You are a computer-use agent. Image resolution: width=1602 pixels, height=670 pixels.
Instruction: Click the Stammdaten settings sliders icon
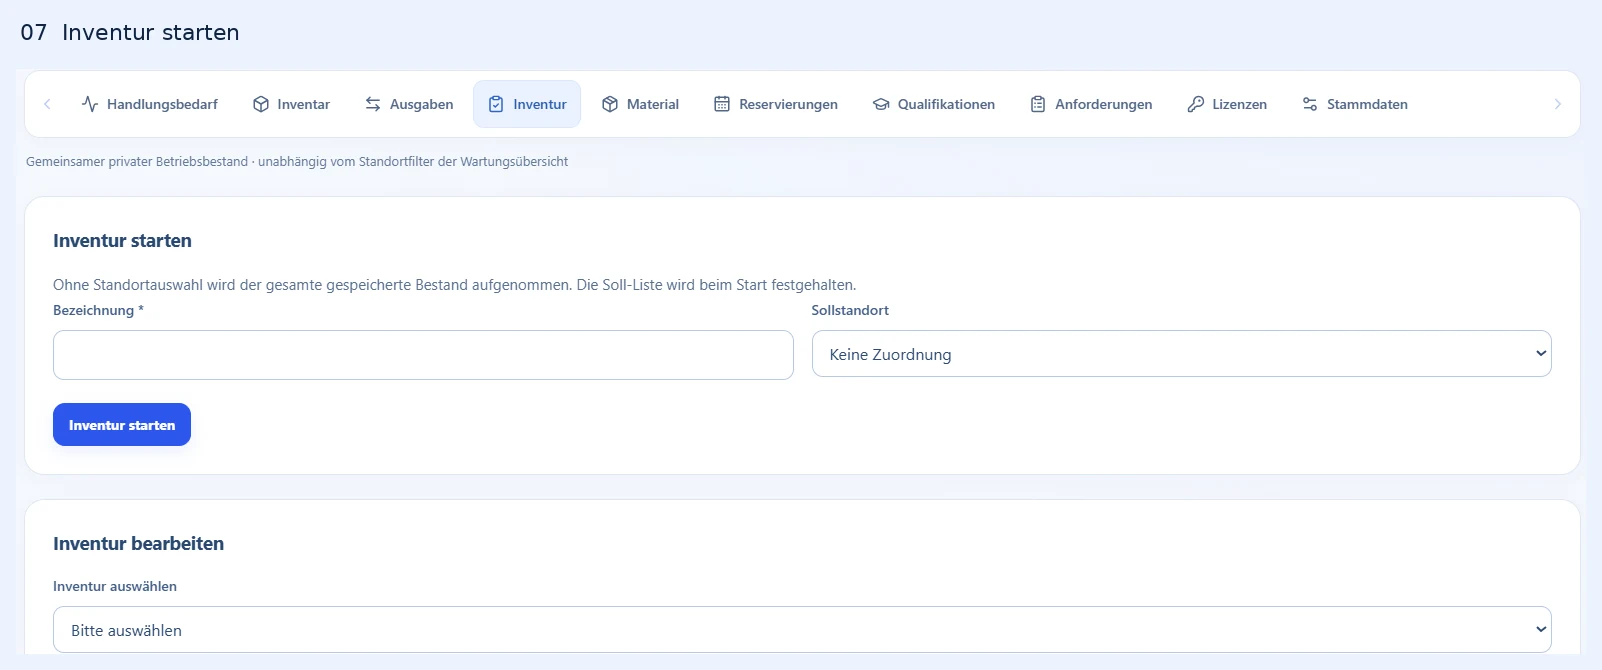point(1310,104)
